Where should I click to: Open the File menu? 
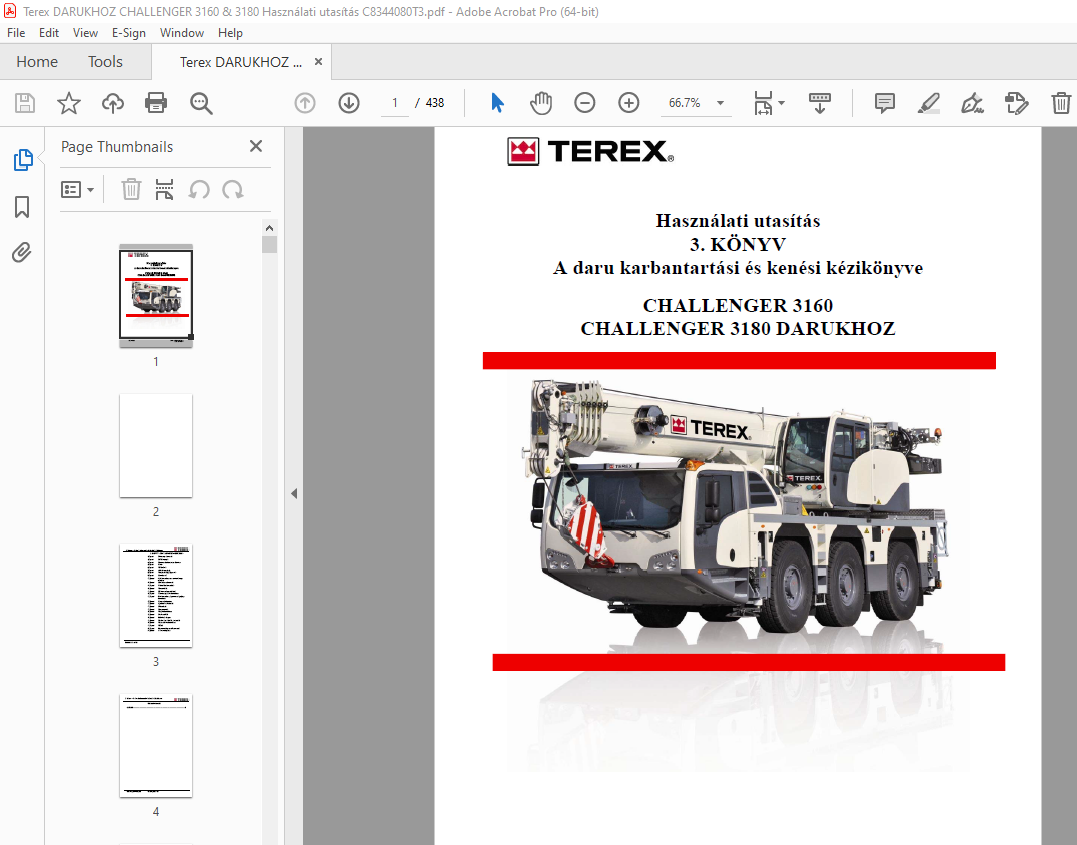pos(16,32)
